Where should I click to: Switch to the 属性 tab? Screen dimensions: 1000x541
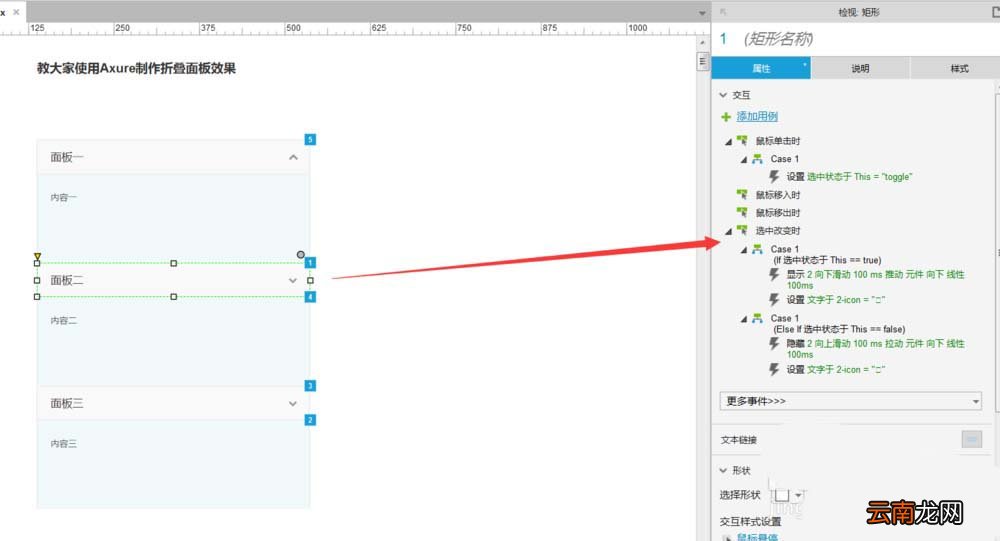point(761,68)
